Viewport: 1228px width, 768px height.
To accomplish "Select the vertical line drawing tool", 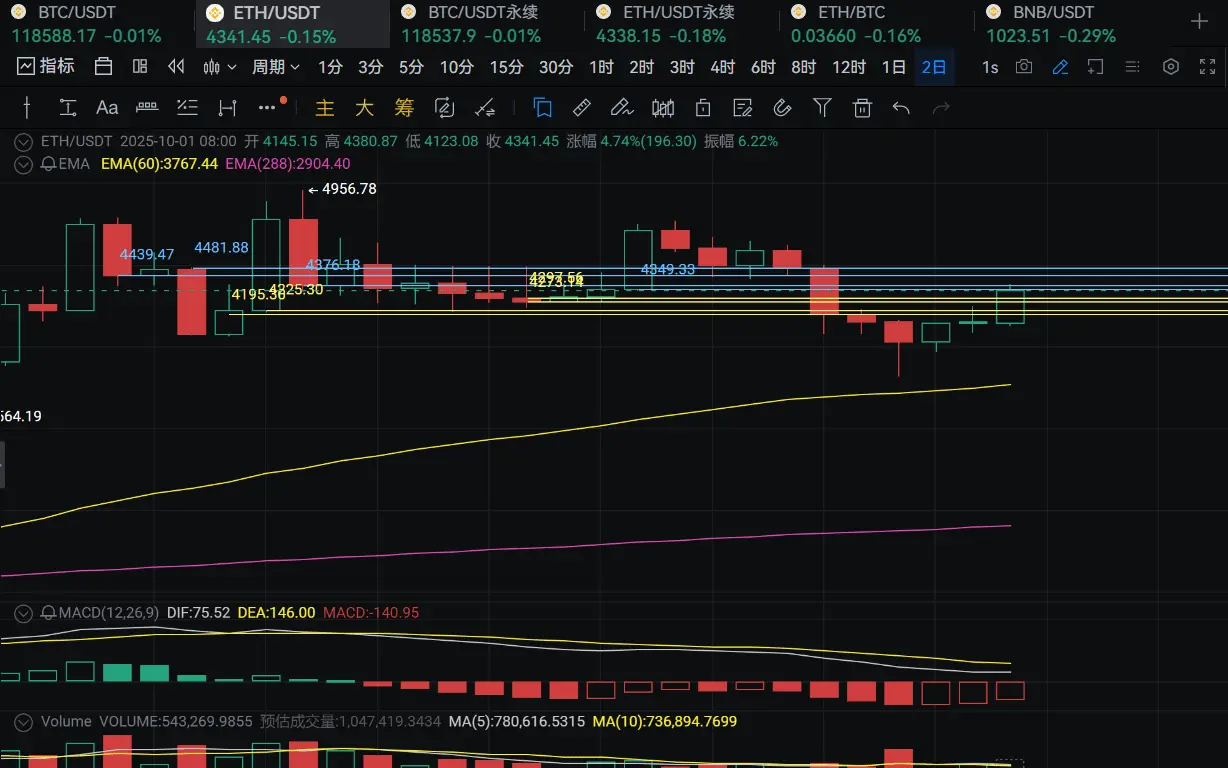I will pyautogui.click(x=27, y=108).
